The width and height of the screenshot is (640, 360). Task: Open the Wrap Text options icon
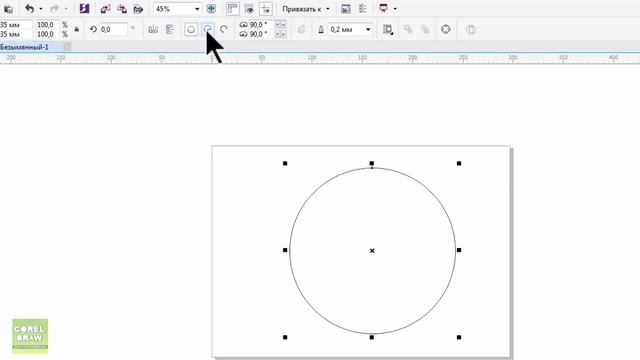tap(388, 29)
